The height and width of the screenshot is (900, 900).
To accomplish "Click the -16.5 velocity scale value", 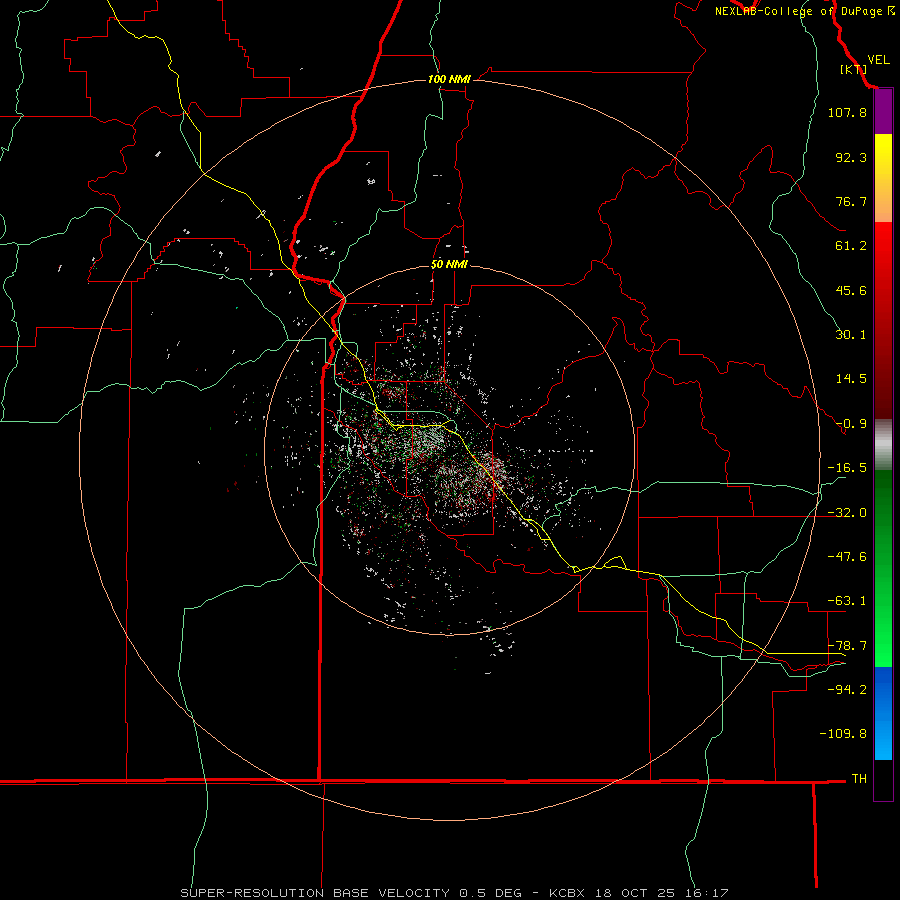I will (x=847, y=468).
